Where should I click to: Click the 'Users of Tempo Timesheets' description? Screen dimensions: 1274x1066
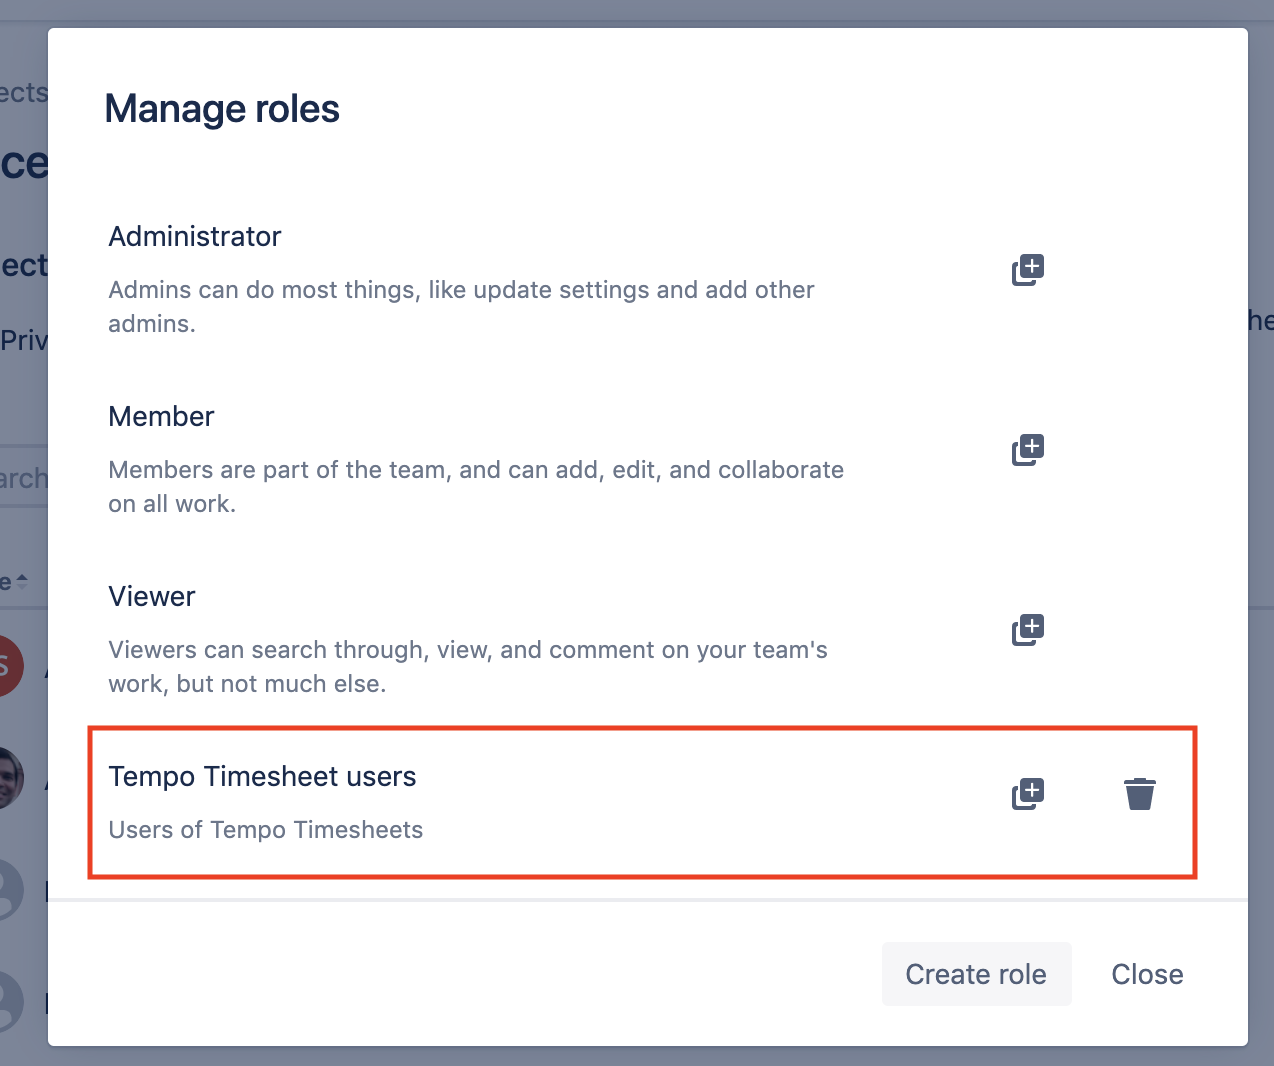266,830
